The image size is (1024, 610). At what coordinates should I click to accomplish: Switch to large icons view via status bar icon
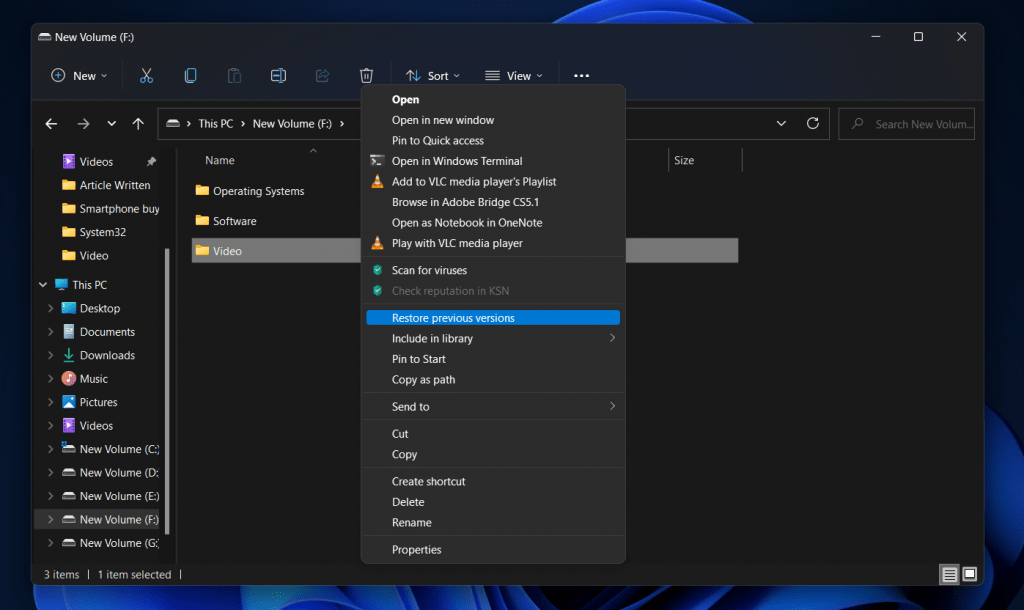tap(969, 574)
